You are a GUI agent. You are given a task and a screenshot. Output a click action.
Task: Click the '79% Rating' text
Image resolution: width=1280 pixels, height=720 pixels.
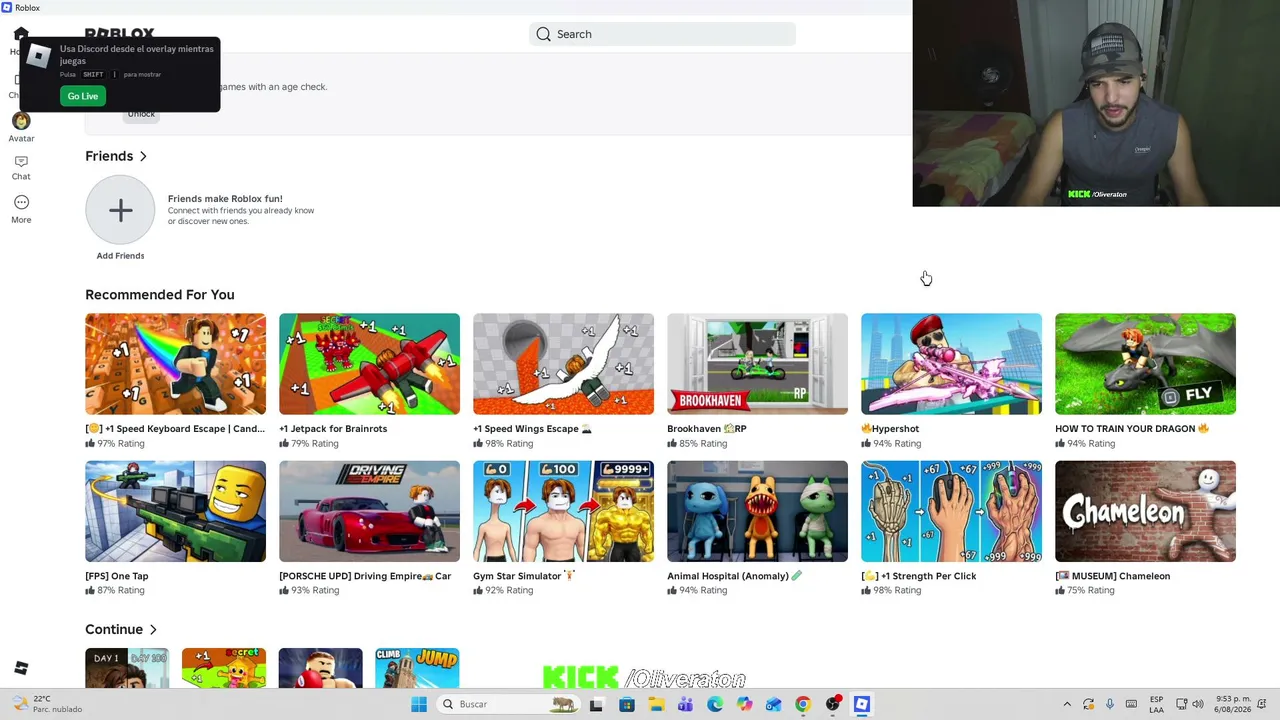pos(315,444)
